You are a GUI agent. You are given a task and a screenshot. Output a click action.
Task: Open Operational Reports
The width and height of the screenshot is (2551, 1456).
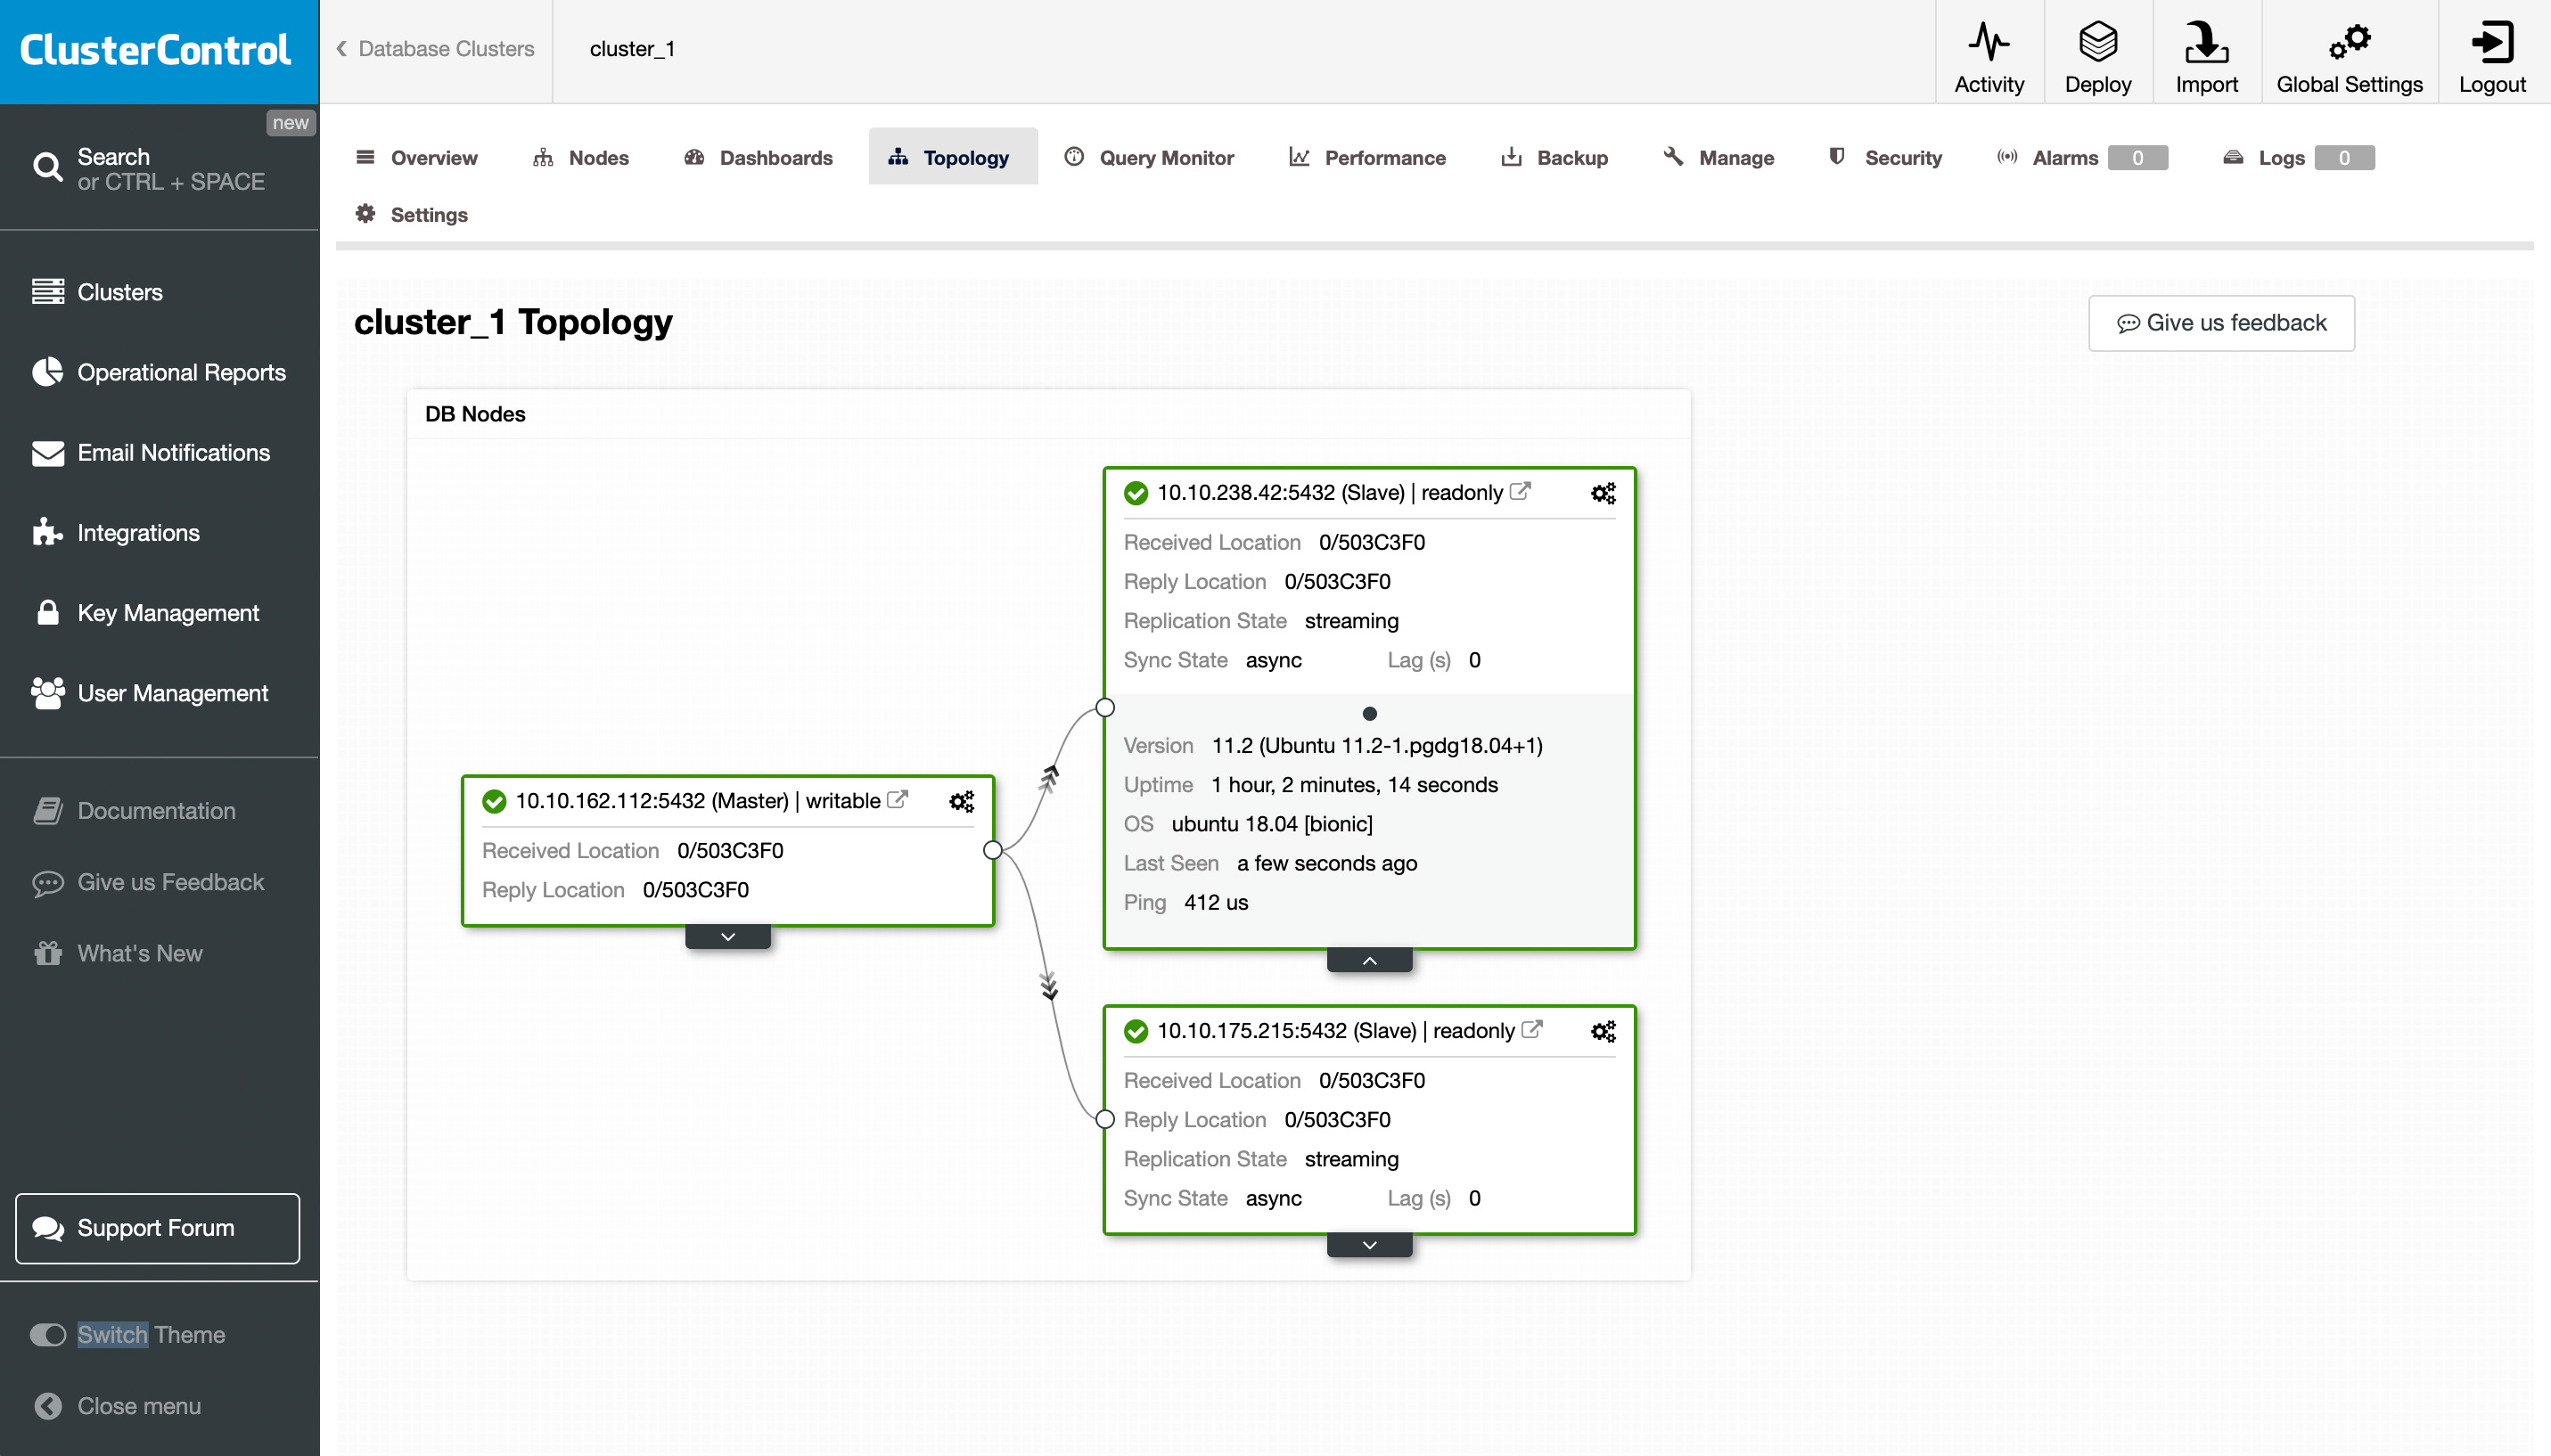coord(159,372)
